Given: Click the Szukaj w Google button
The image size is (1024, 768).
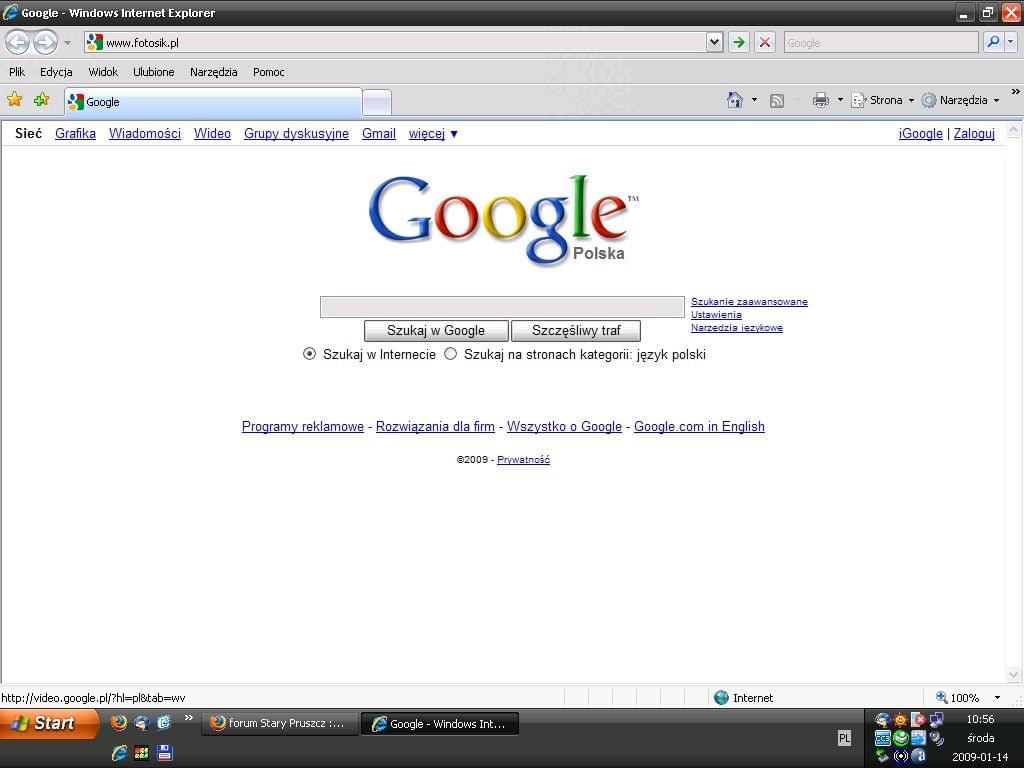Looking at the screenshot, I should tap(436, 330).
